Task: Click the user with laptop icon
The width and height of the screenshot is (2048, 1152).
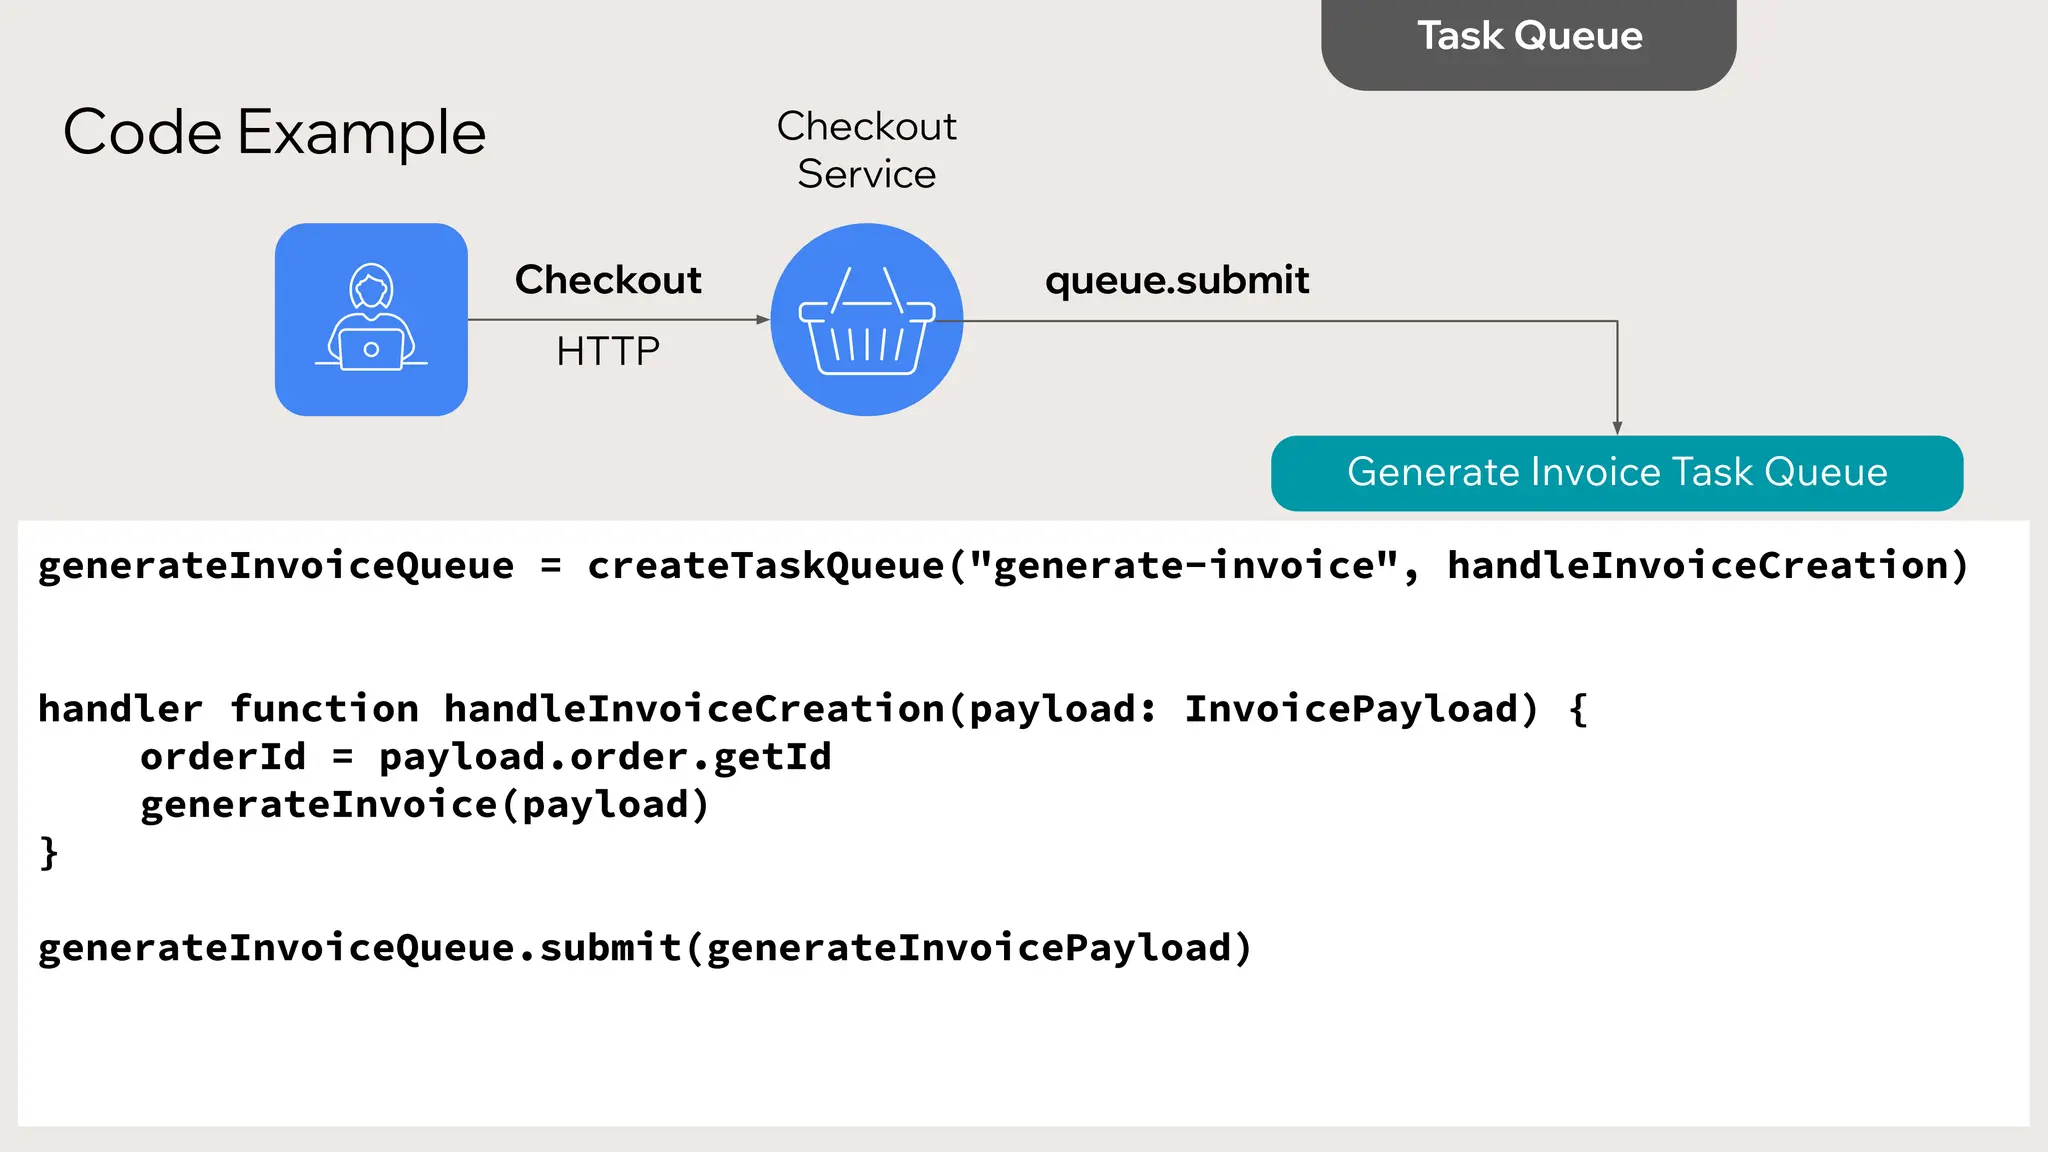Action: point(371,319)
